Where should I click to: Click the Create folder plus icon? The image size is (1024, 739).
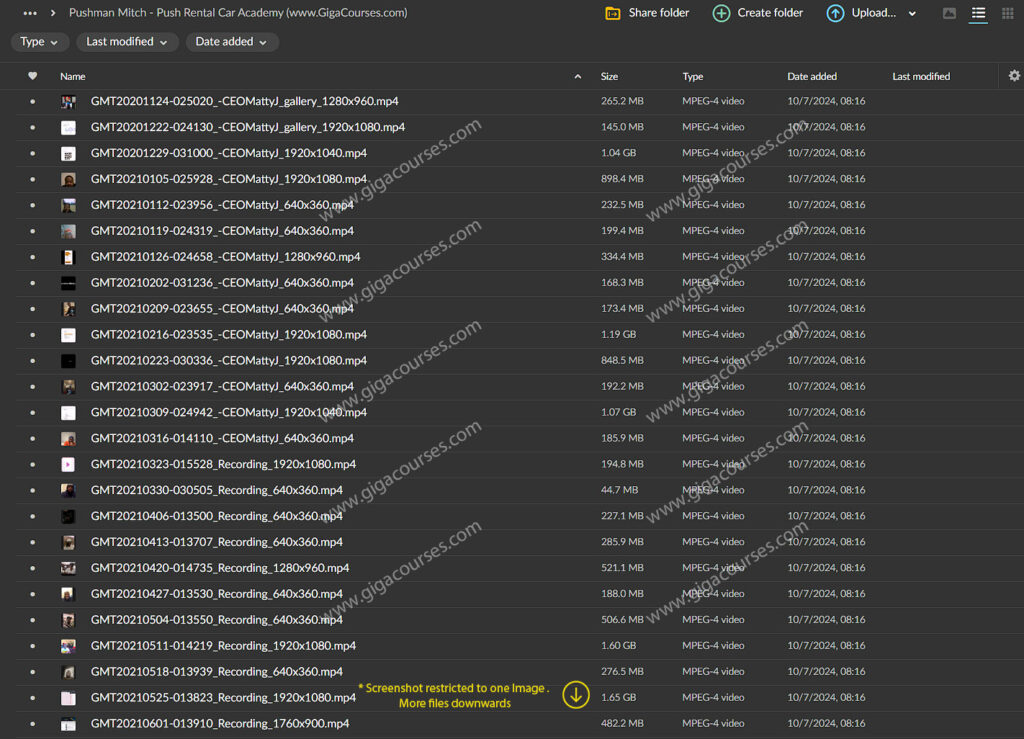pos(721,13)
